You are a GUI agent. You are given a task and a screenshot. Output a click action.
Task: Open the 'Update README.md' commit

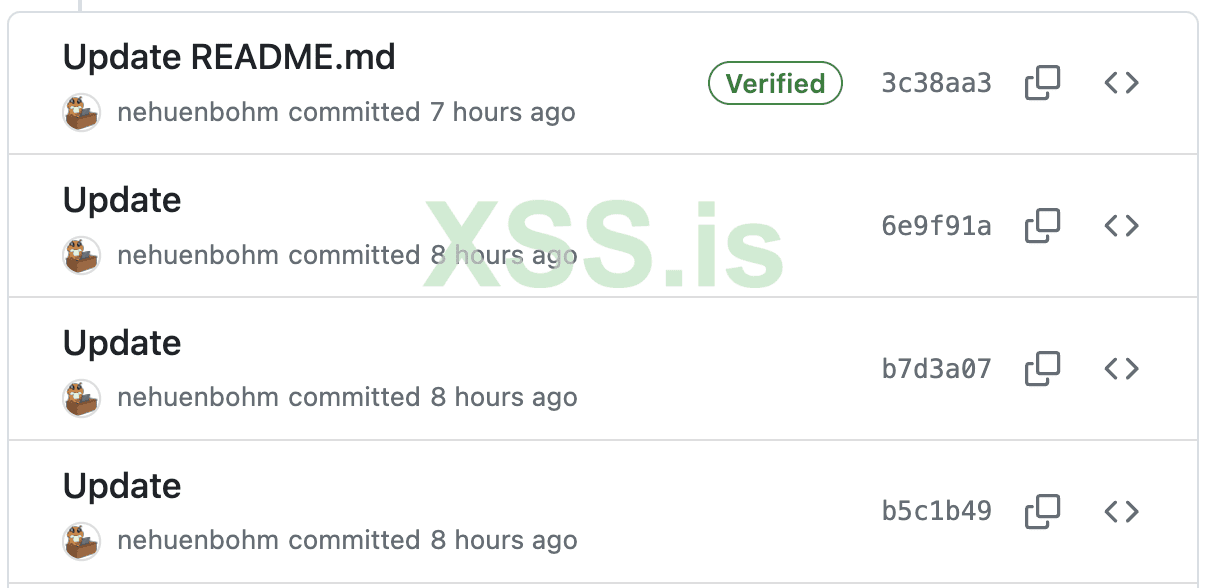(x=229, y=57)
